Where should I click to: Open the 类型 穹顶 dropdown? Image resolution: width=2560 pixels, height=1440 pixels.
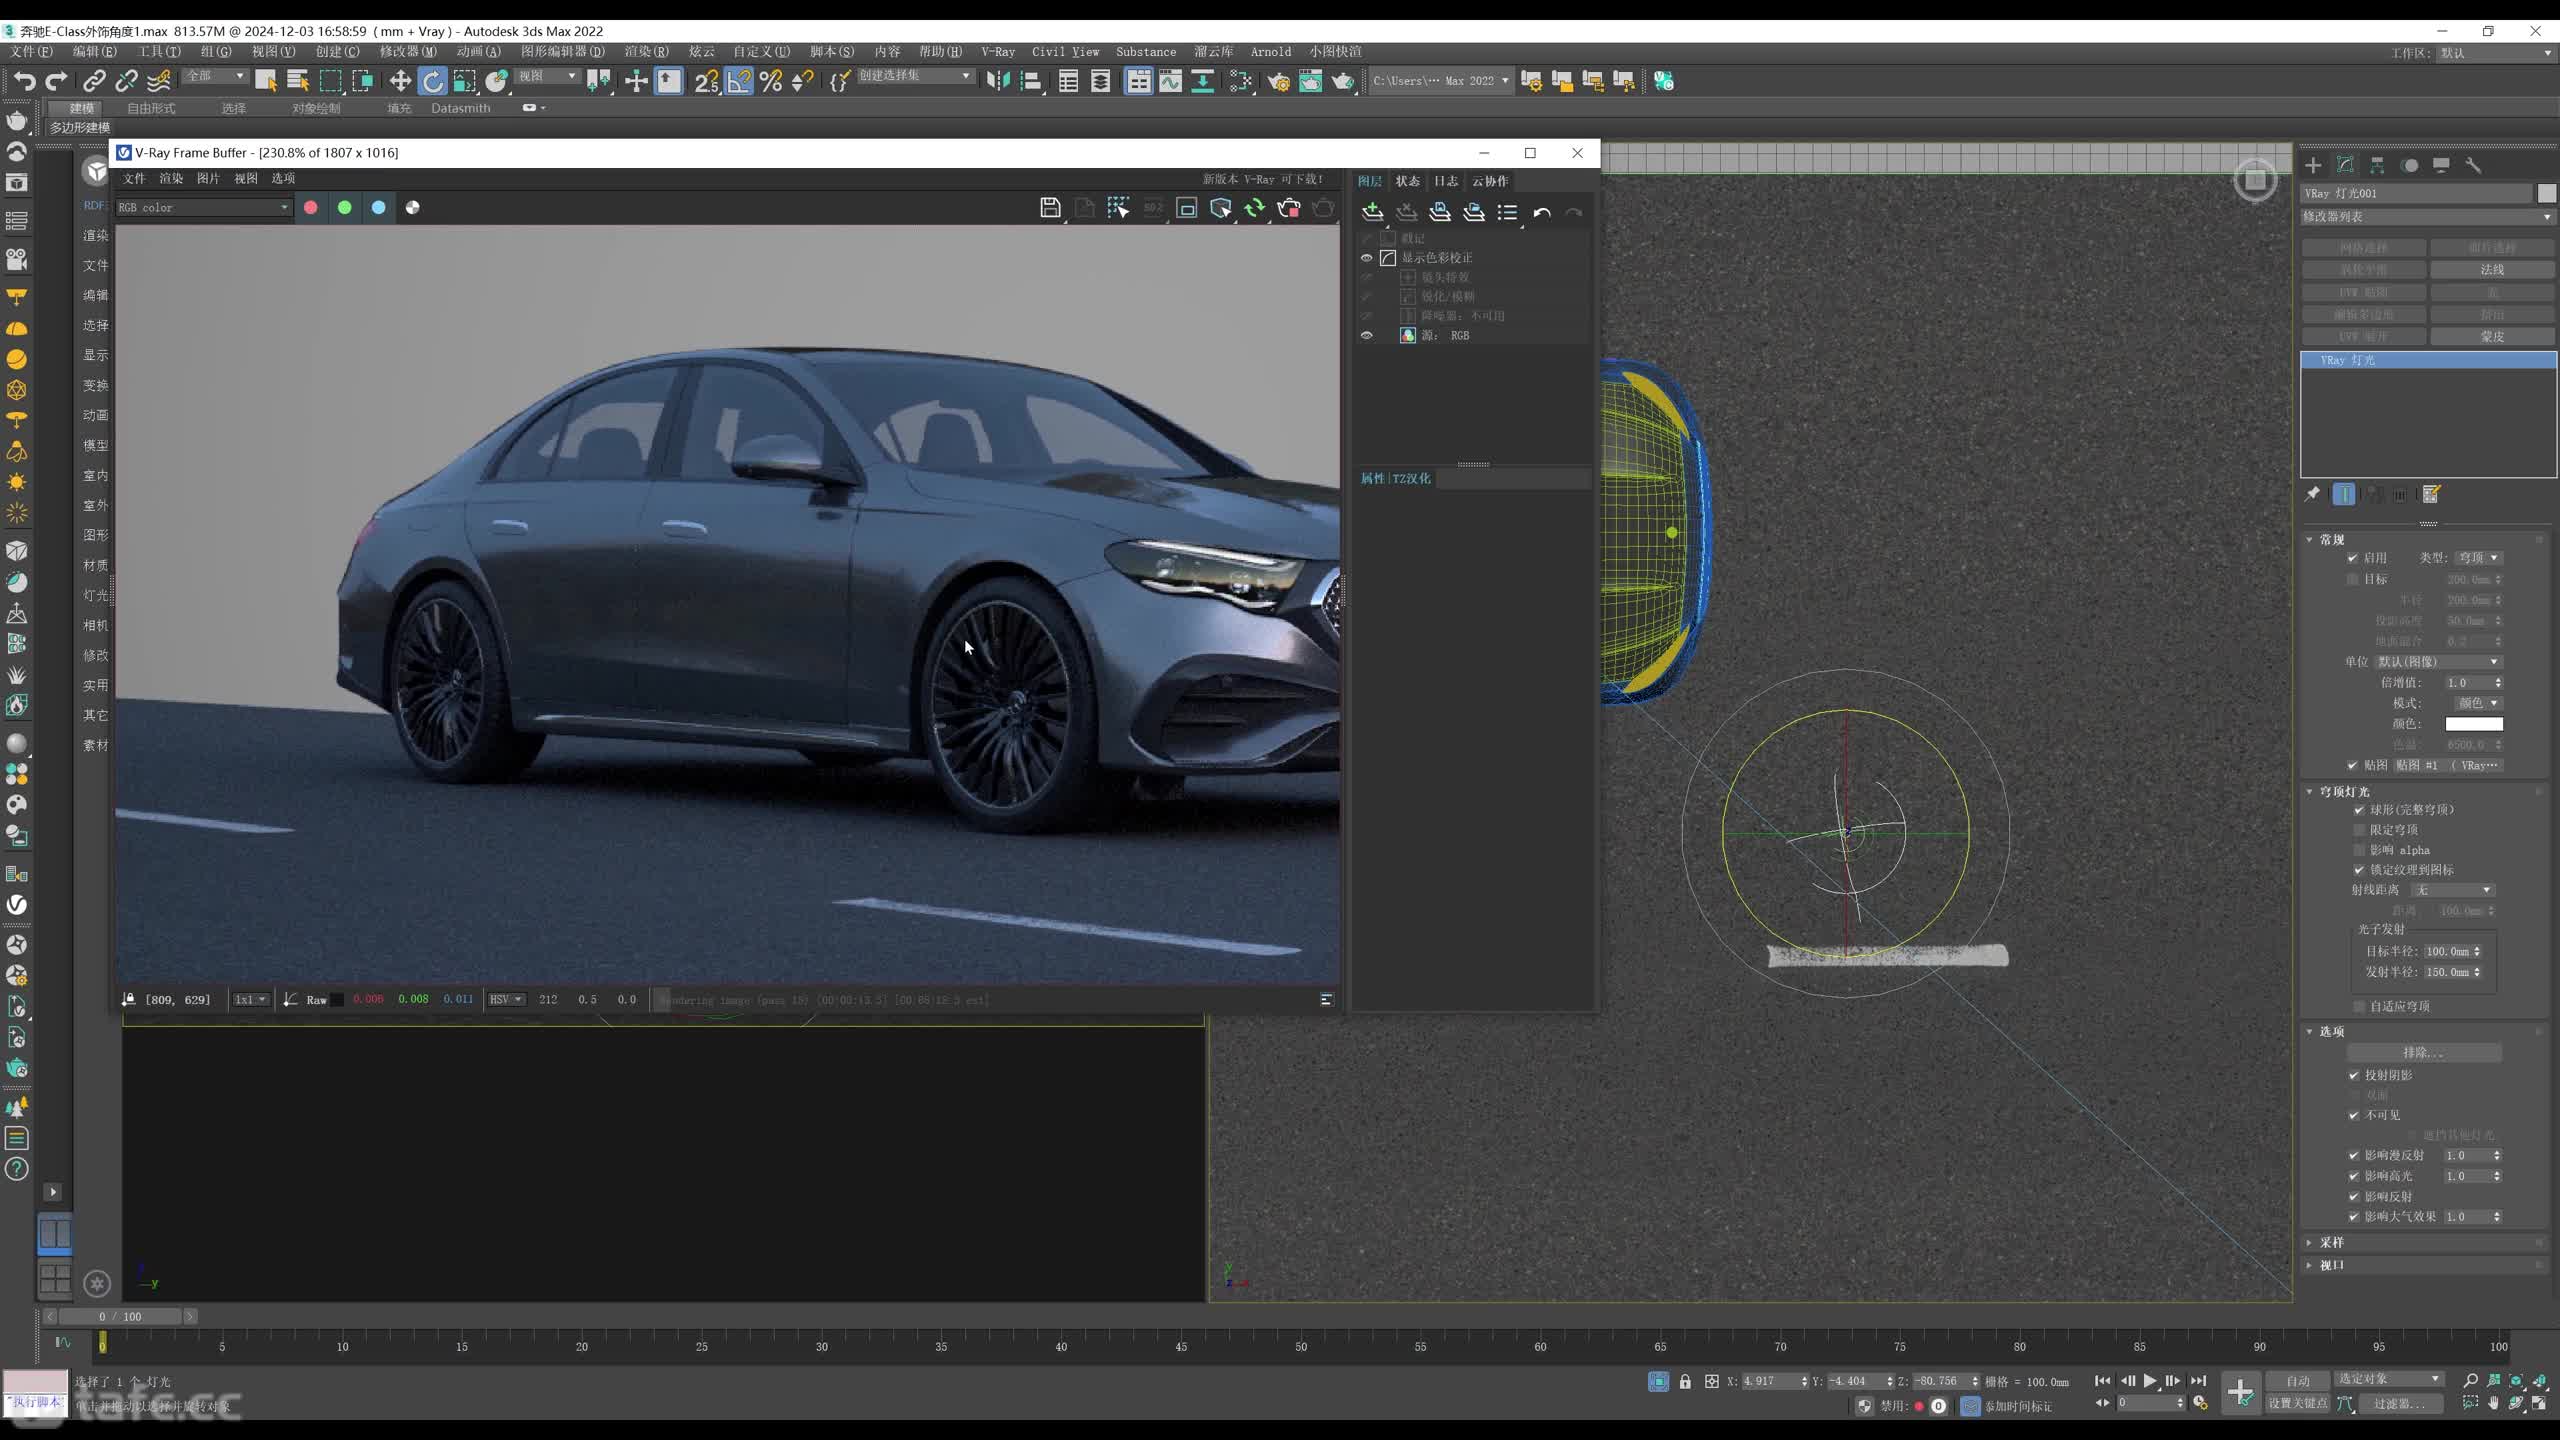click(x=2478, y=558)
